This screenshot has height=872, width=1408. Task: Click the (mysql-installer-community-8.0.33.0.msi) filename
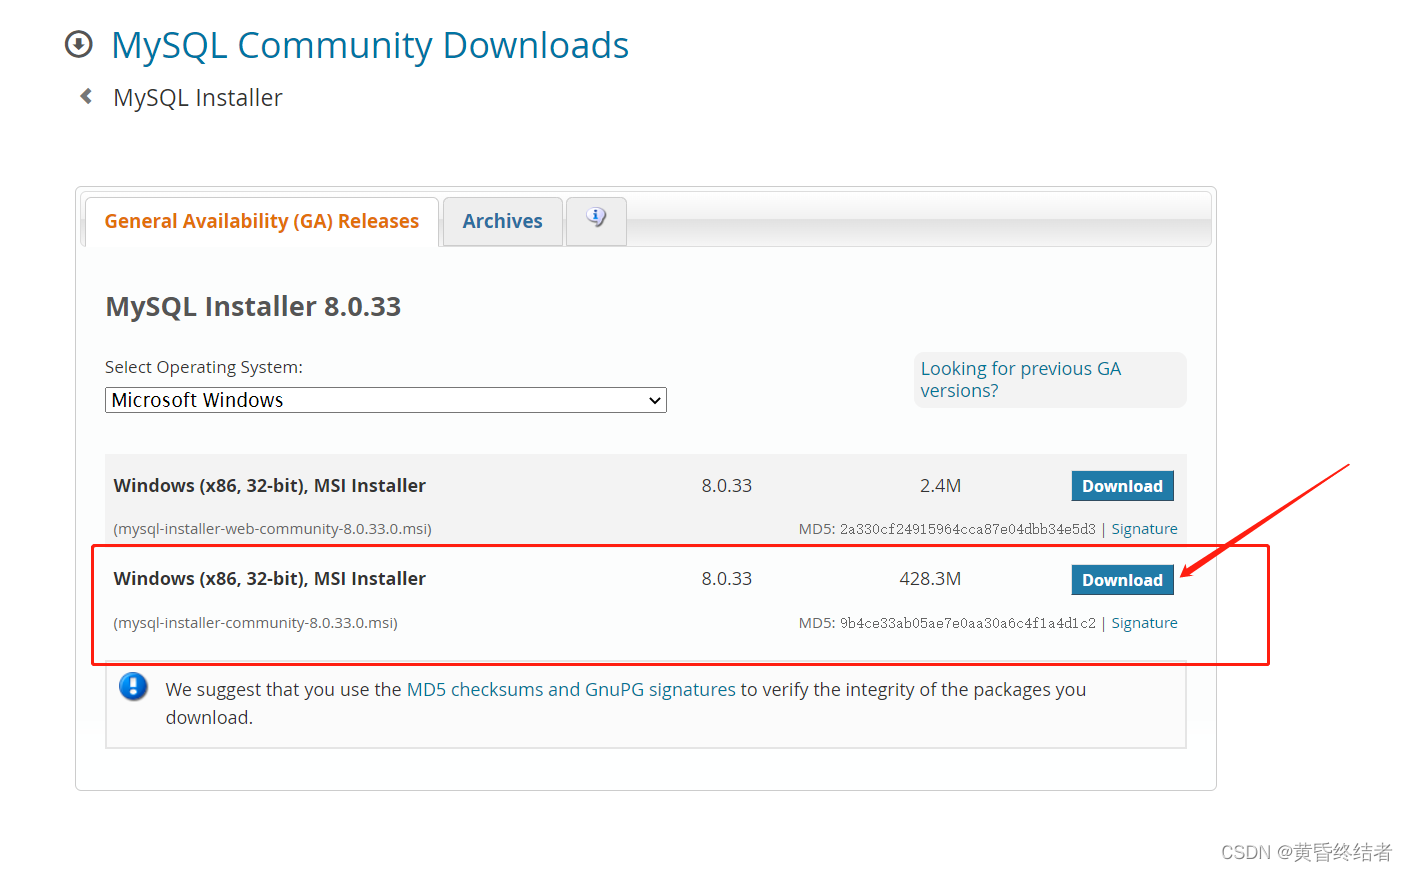(x=256, y=623)
